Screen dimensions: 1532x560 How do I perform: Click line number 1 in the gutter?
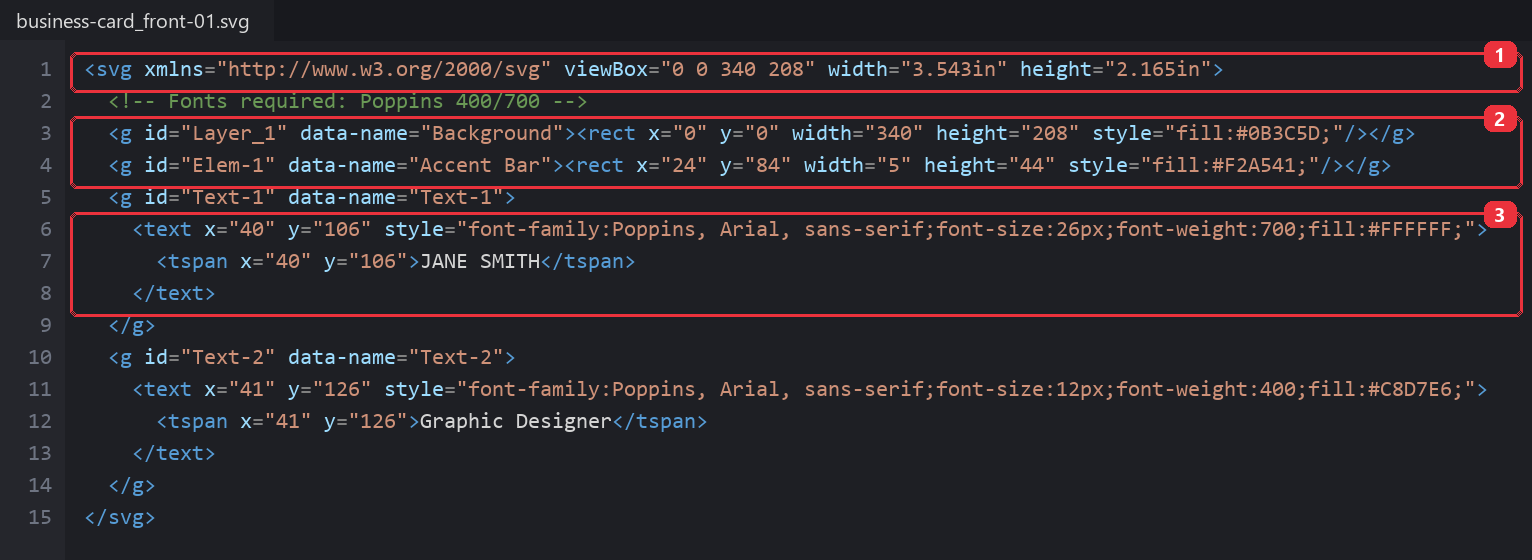[46, 69]
